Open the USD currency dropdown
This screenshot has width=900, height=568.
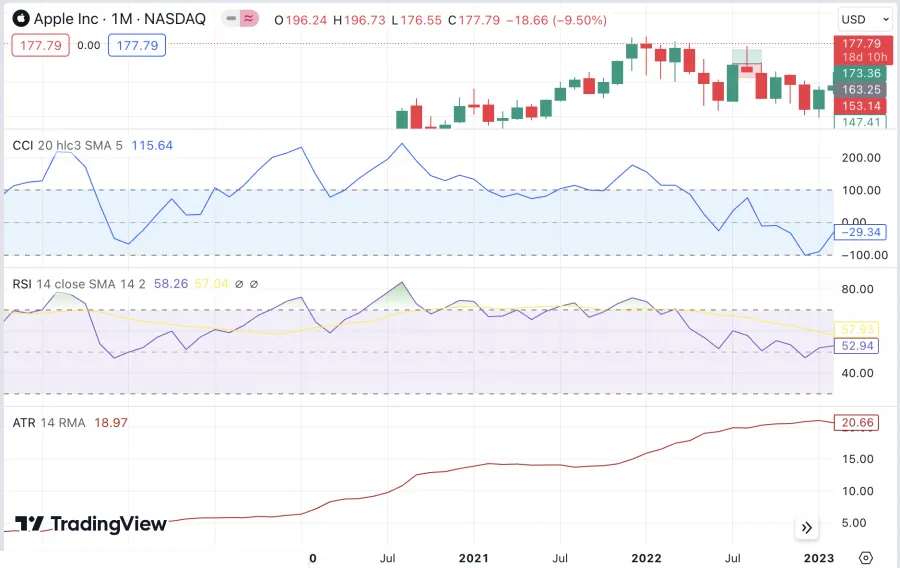(864, 19)
